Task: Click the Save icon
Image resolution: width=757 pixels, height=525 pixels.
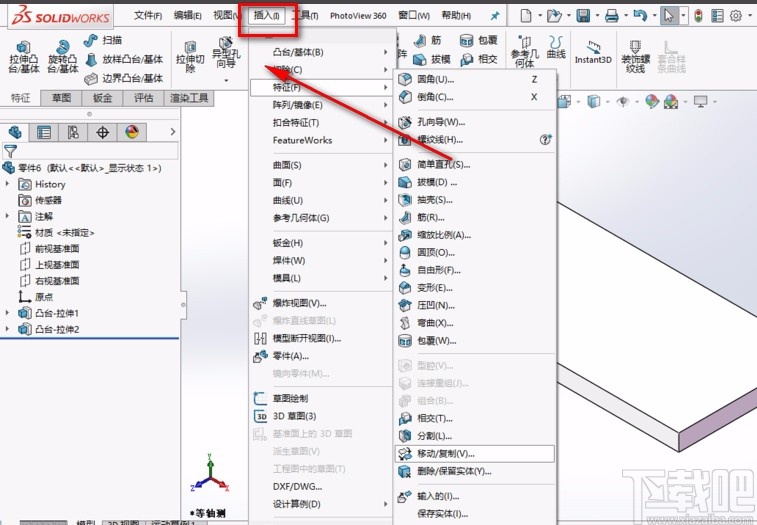Action: [x=583, y=16]
